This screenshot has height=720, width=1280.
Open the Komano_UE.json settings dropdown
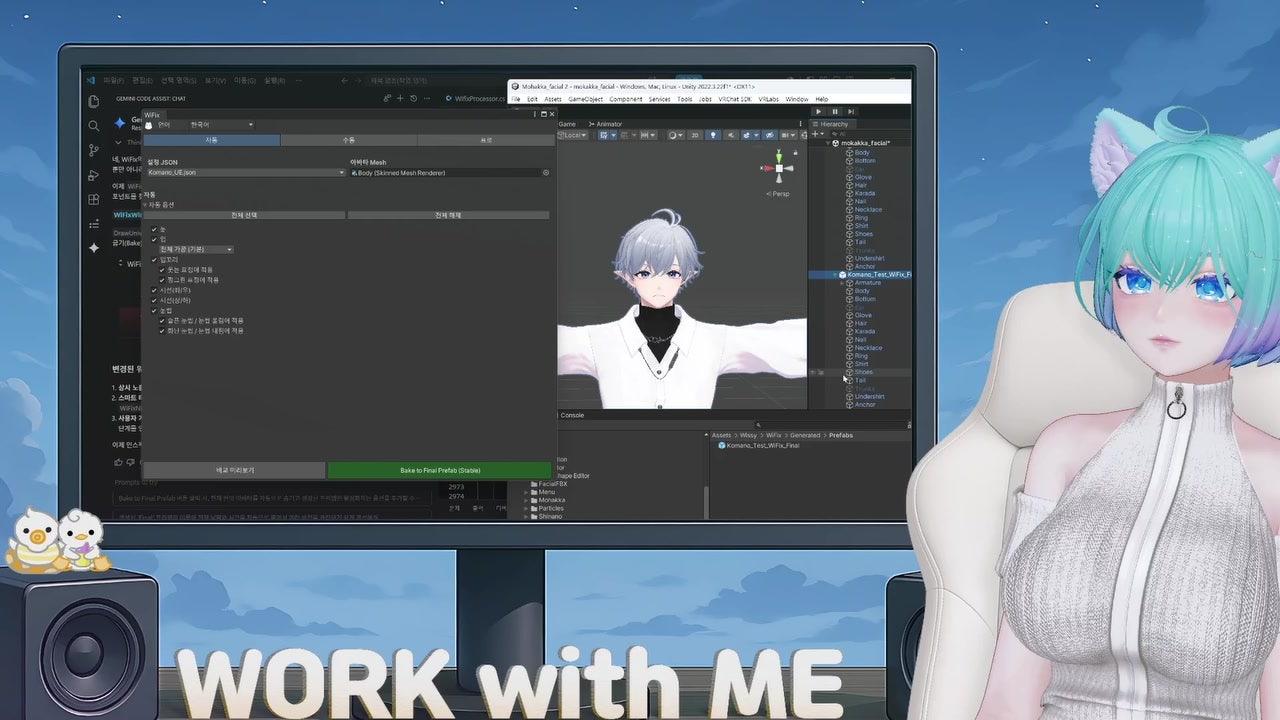(245, 173)
